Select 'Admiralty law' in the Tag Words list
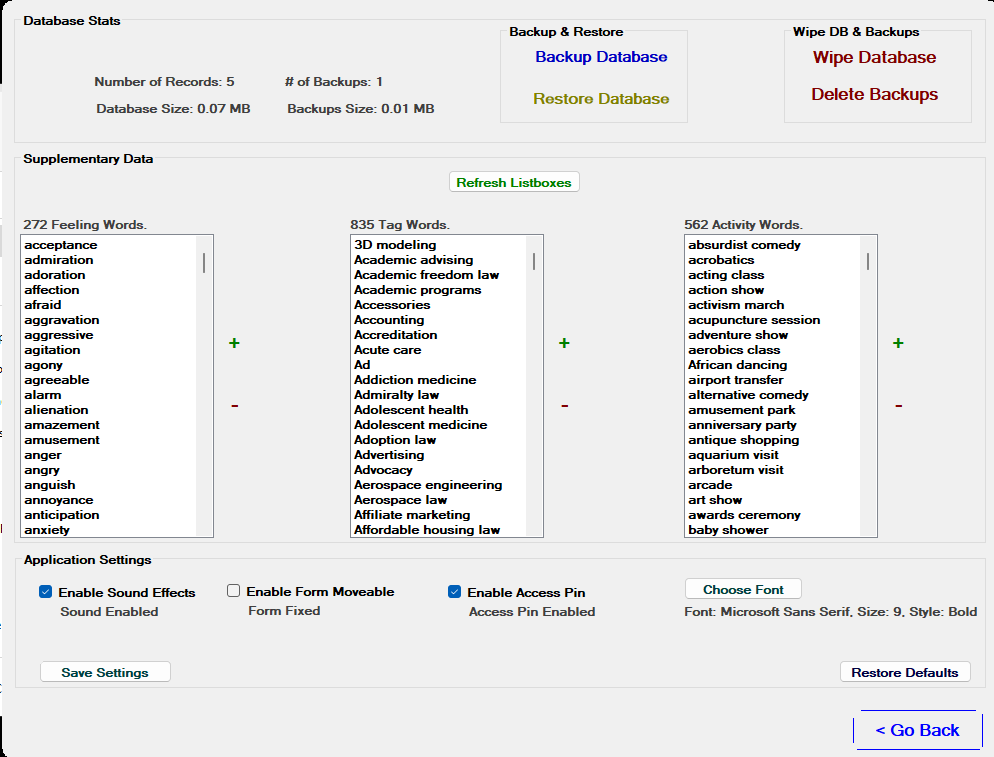This screenshot has width=994, height=757. click(x=439, y=395)
